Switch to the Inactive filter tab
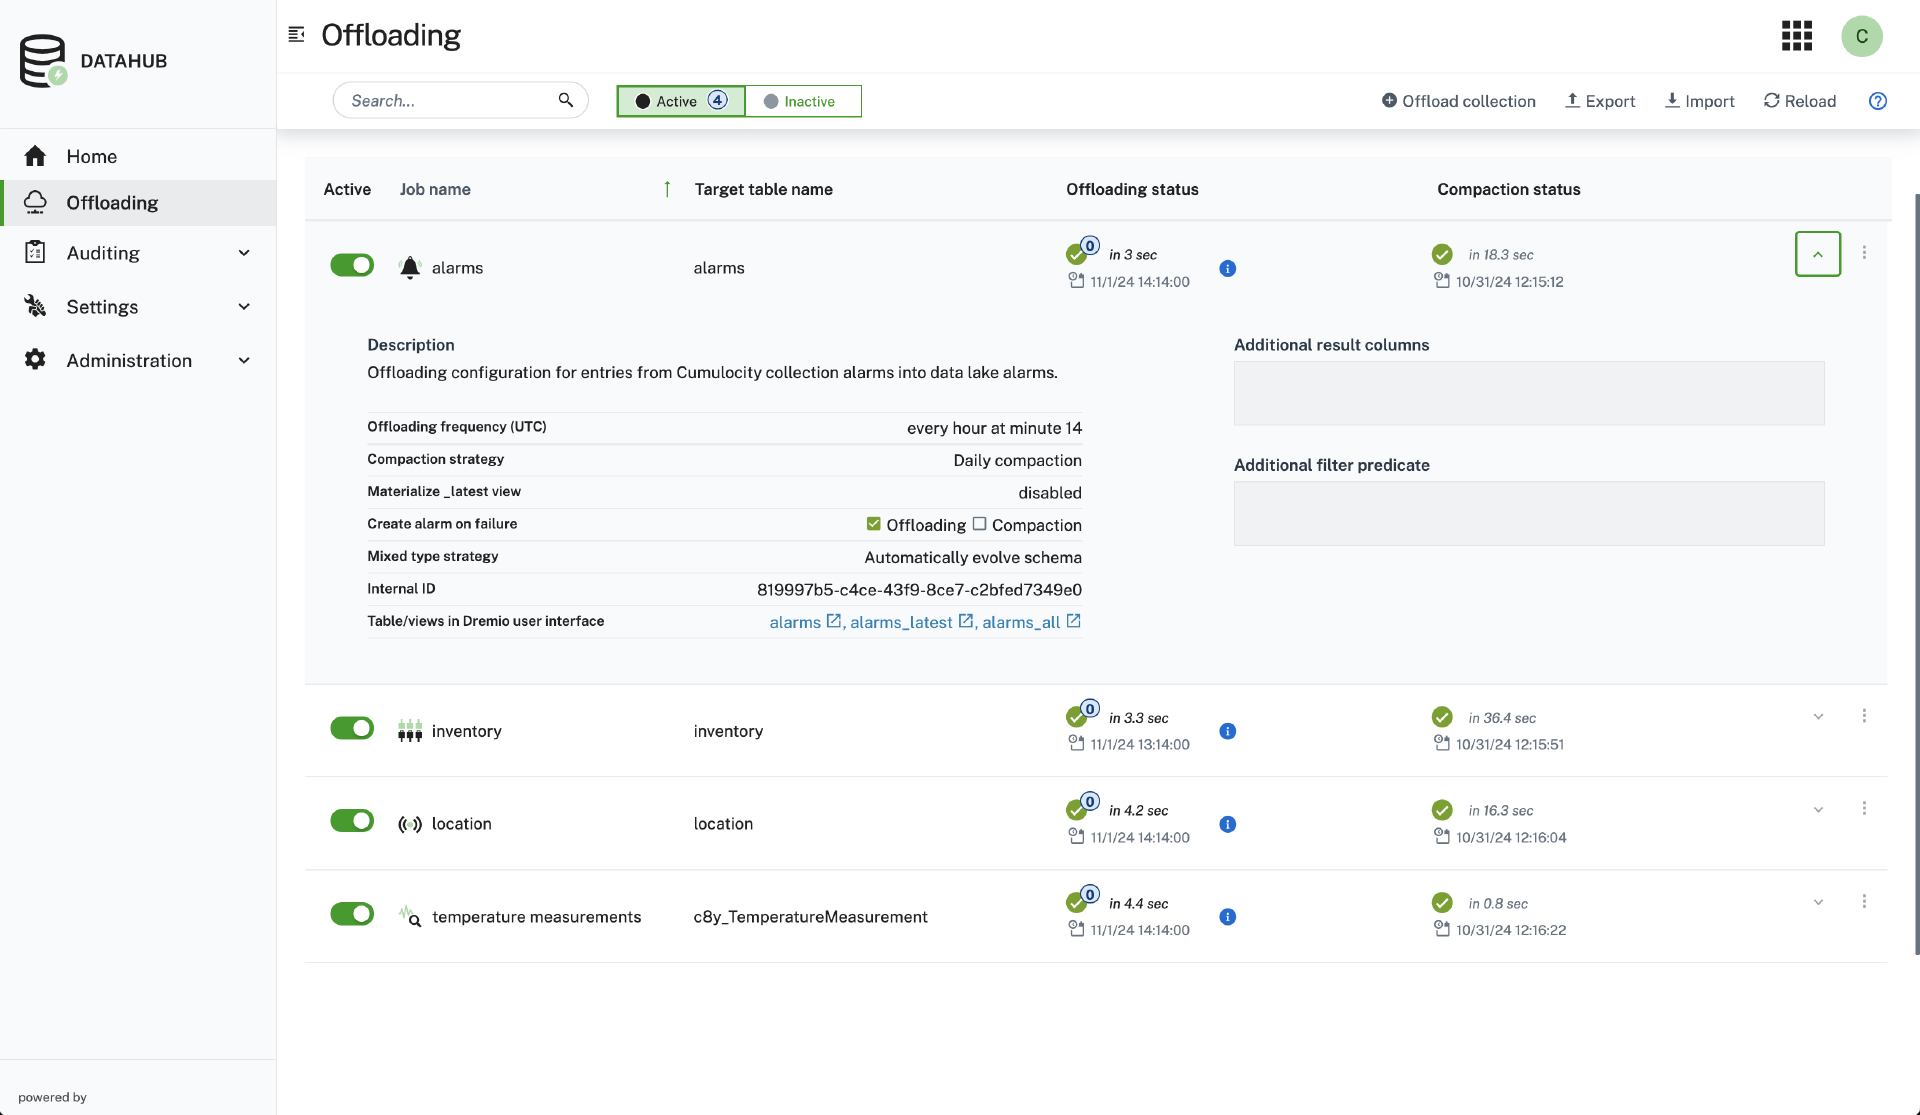Screen dimensions: 1920x1115 [802, 101]
